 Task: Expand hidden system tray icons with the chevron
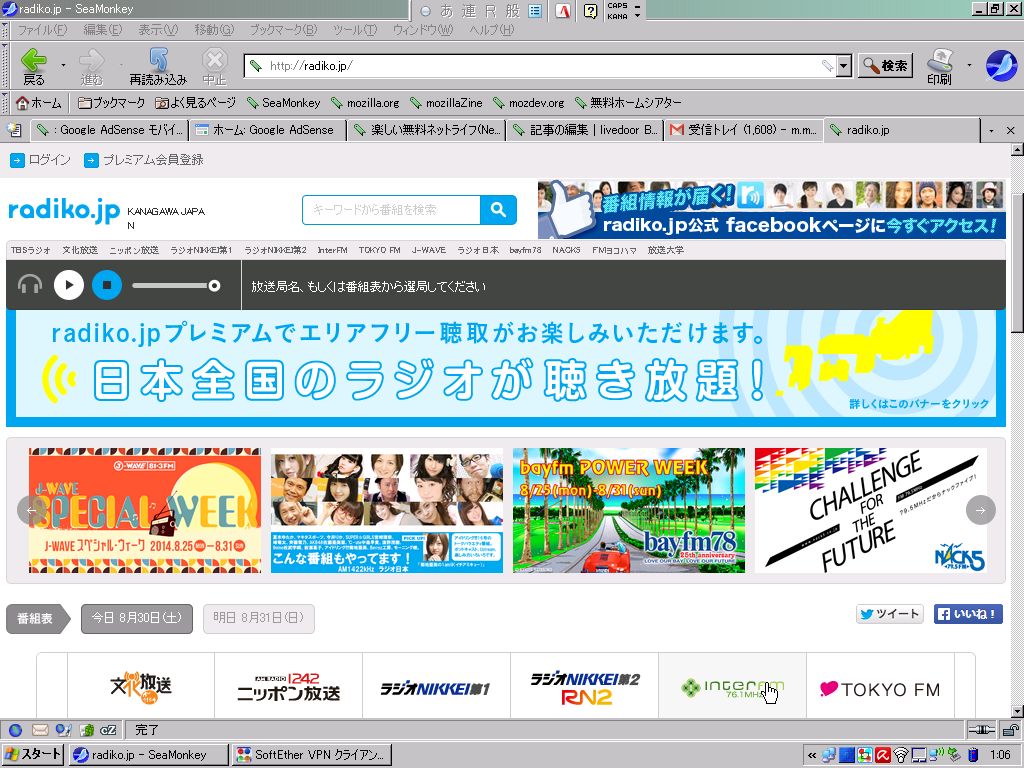pyautogui.click(x=812, y=755)
